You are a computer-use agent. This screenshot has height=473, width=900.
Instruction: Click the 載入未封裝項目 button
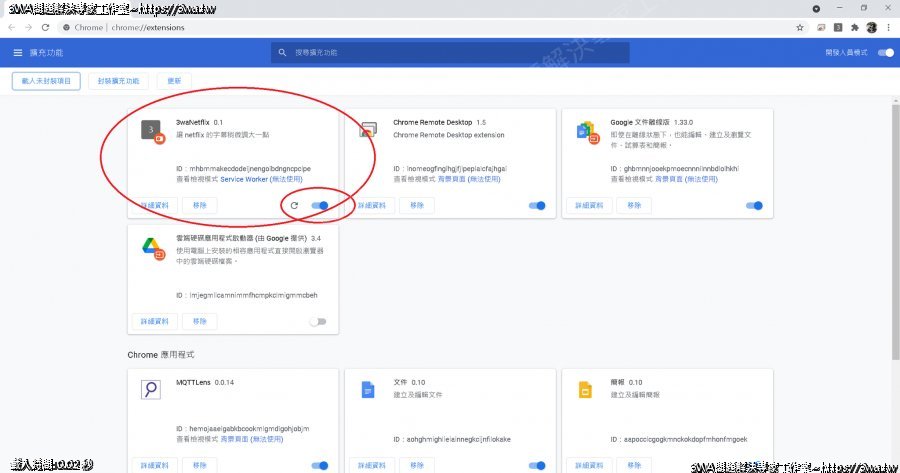47,80
